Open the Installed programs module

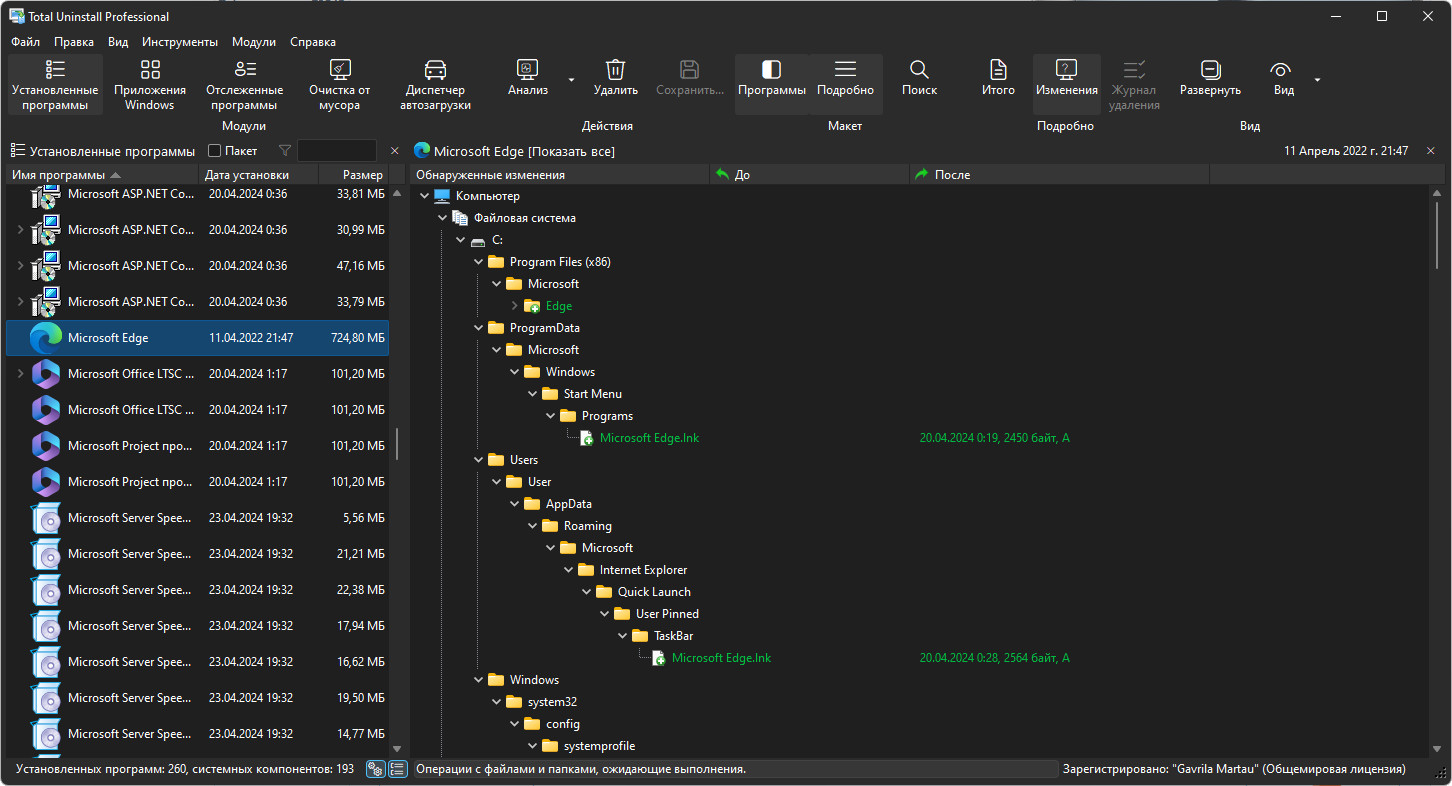55,85
